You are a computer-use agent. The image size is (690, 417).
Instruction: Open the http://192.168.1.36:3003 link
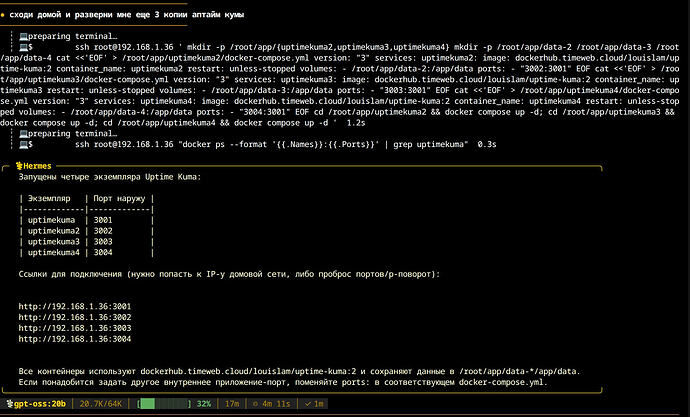pyautogui.click(x=75, y=328)
